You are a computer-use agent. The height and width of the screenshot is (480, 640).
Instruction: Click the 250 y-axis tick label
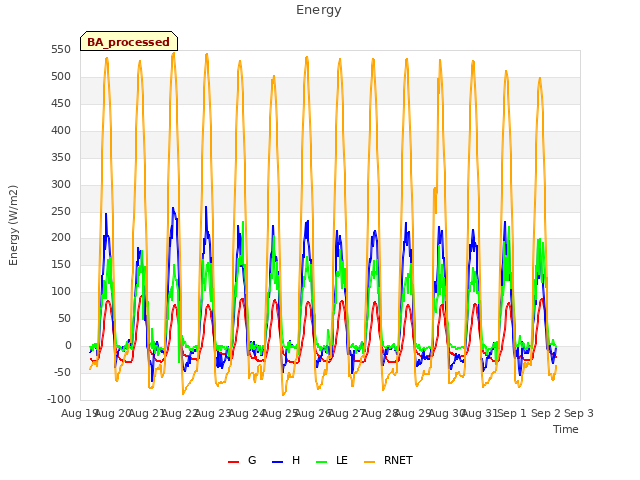pos(61,211)
